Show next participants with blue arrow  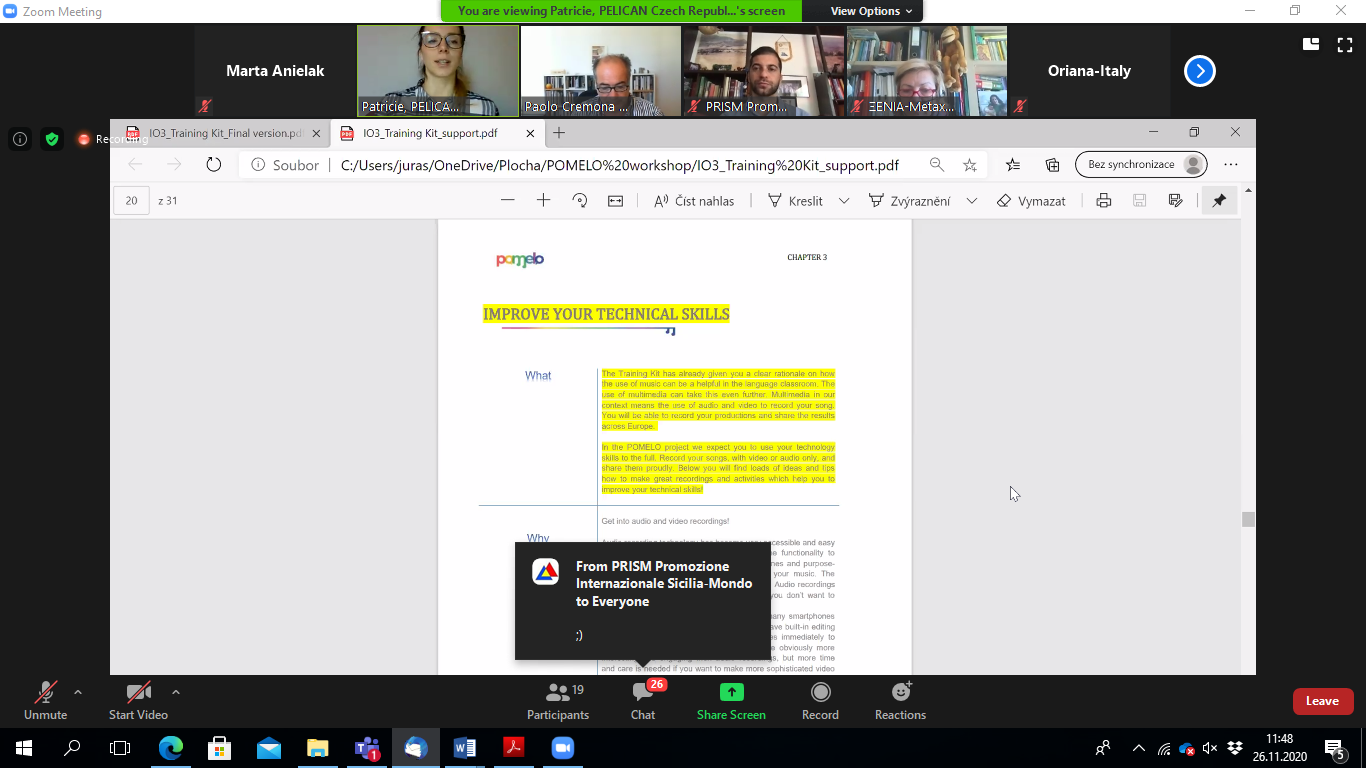click(1200, 71)
